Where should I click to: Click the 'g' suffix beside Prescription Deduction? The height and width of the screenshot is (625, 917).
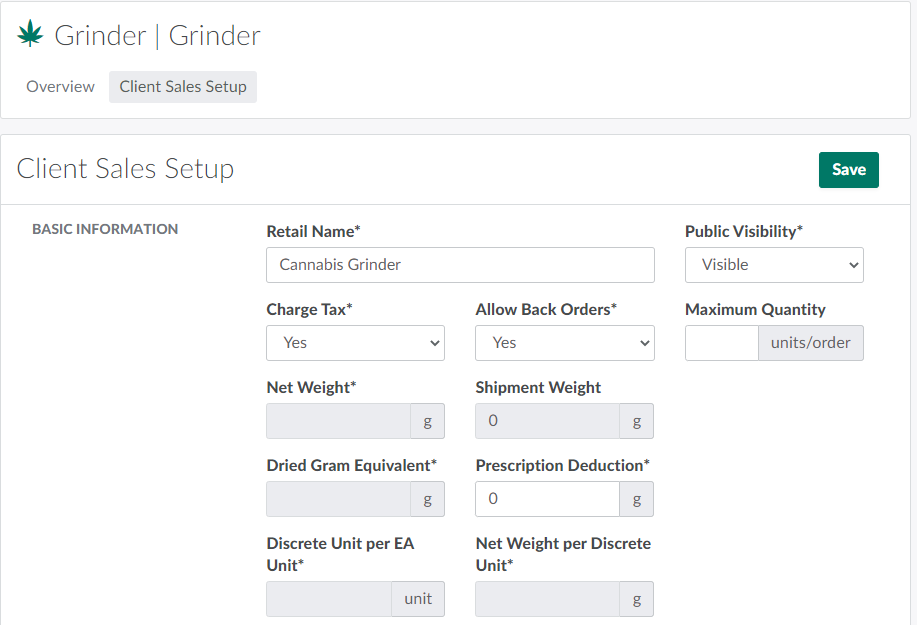pos(637,499)
